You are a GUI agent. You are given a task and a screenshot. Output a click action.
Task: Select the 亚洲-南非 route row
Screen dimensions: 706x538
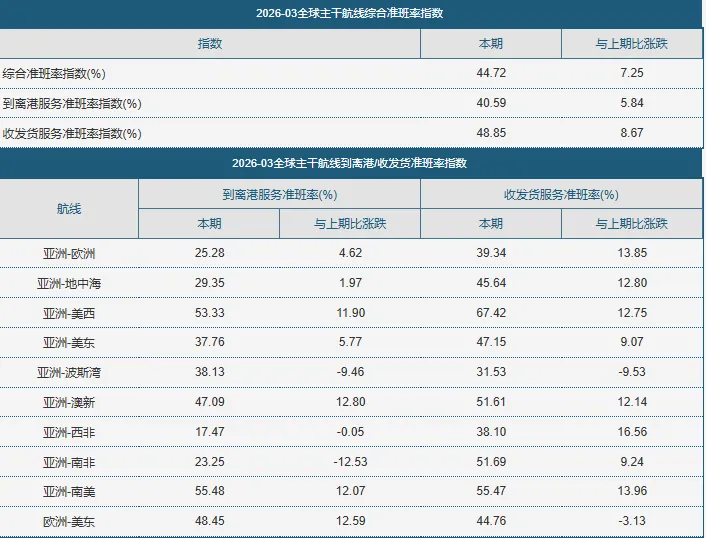tap(351, 461)
